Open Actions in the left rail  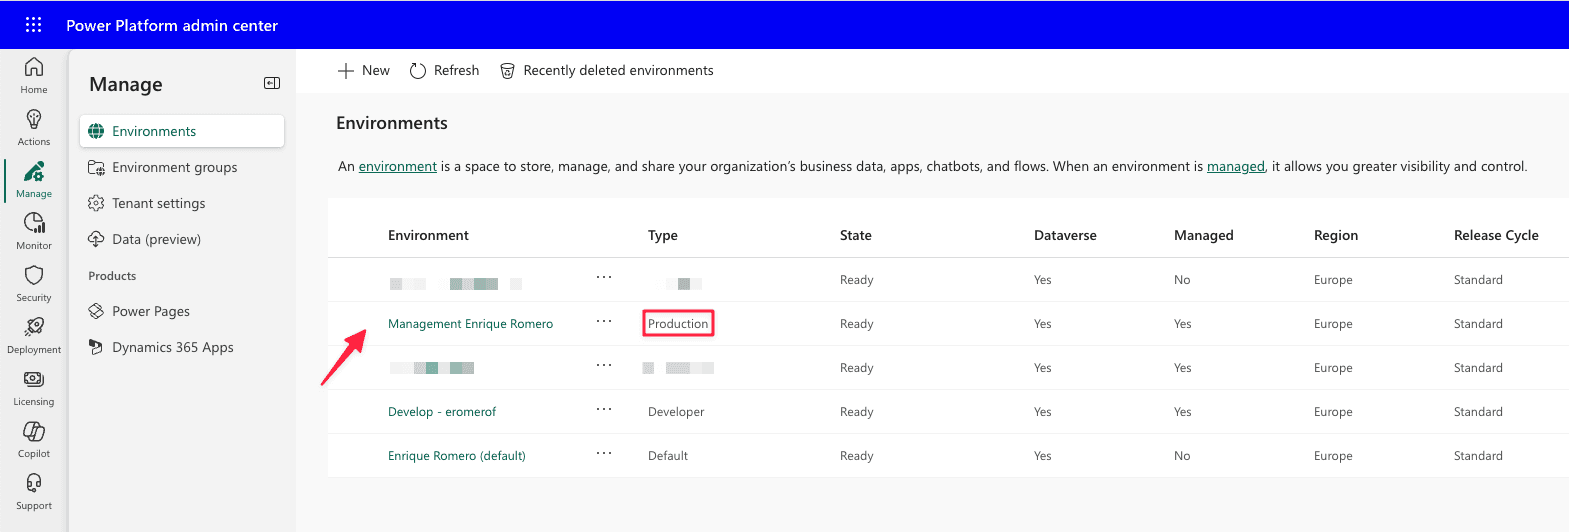(34, 128)
